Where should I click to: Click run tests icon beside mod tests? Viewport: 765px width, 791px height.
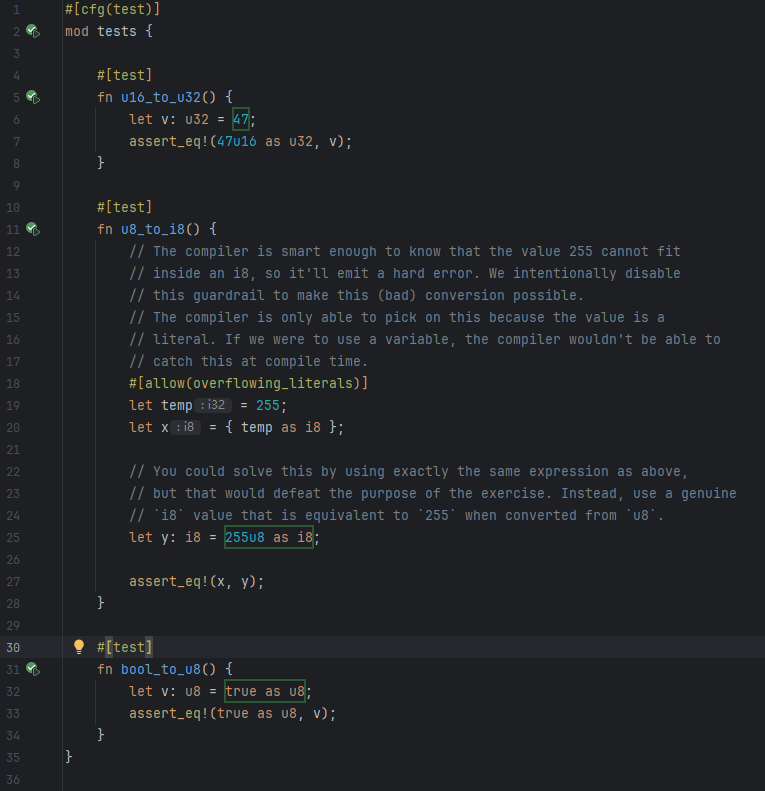32,31
